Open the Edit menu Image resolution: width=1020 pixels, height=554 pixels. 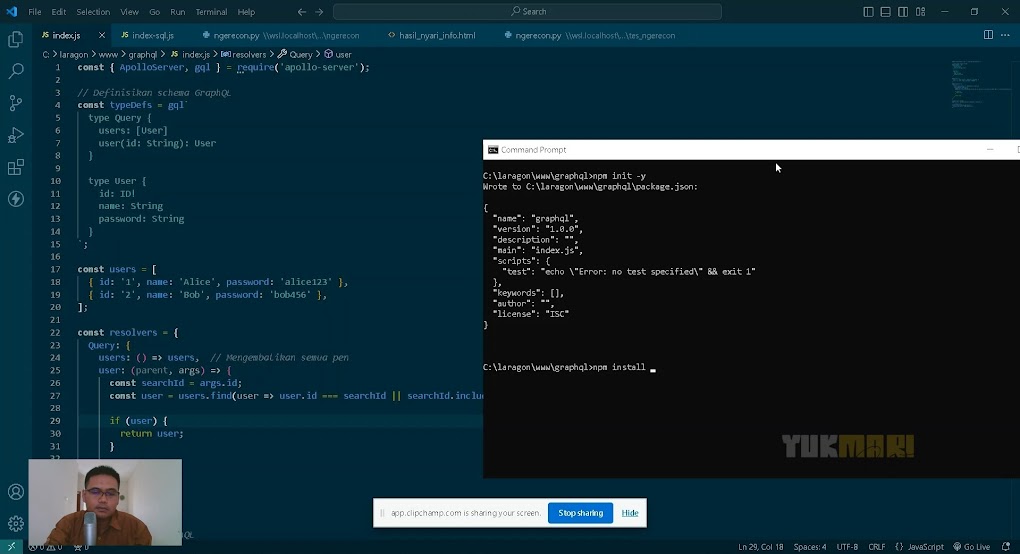59,12
